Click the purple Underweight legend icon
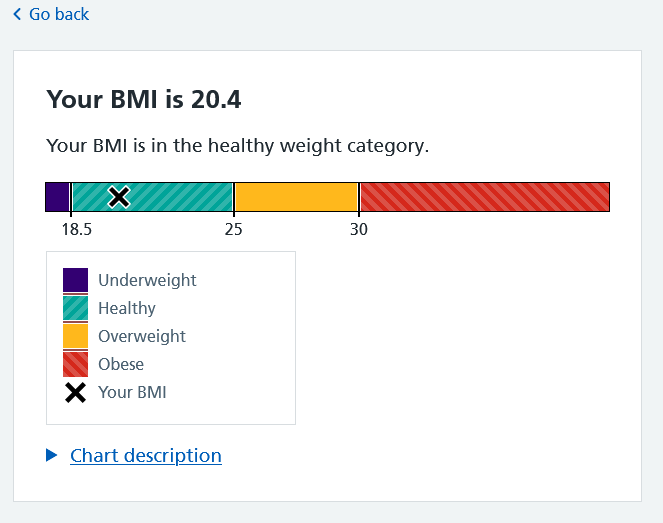 pyautogui.click(x=75, y=280)
